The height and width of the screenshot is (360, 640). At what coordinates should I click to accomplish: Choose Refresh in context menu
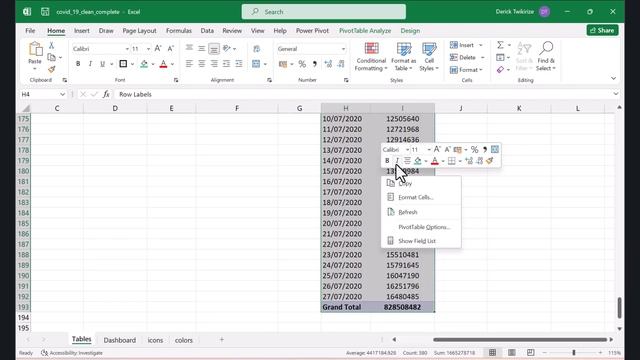coord(421,212)
